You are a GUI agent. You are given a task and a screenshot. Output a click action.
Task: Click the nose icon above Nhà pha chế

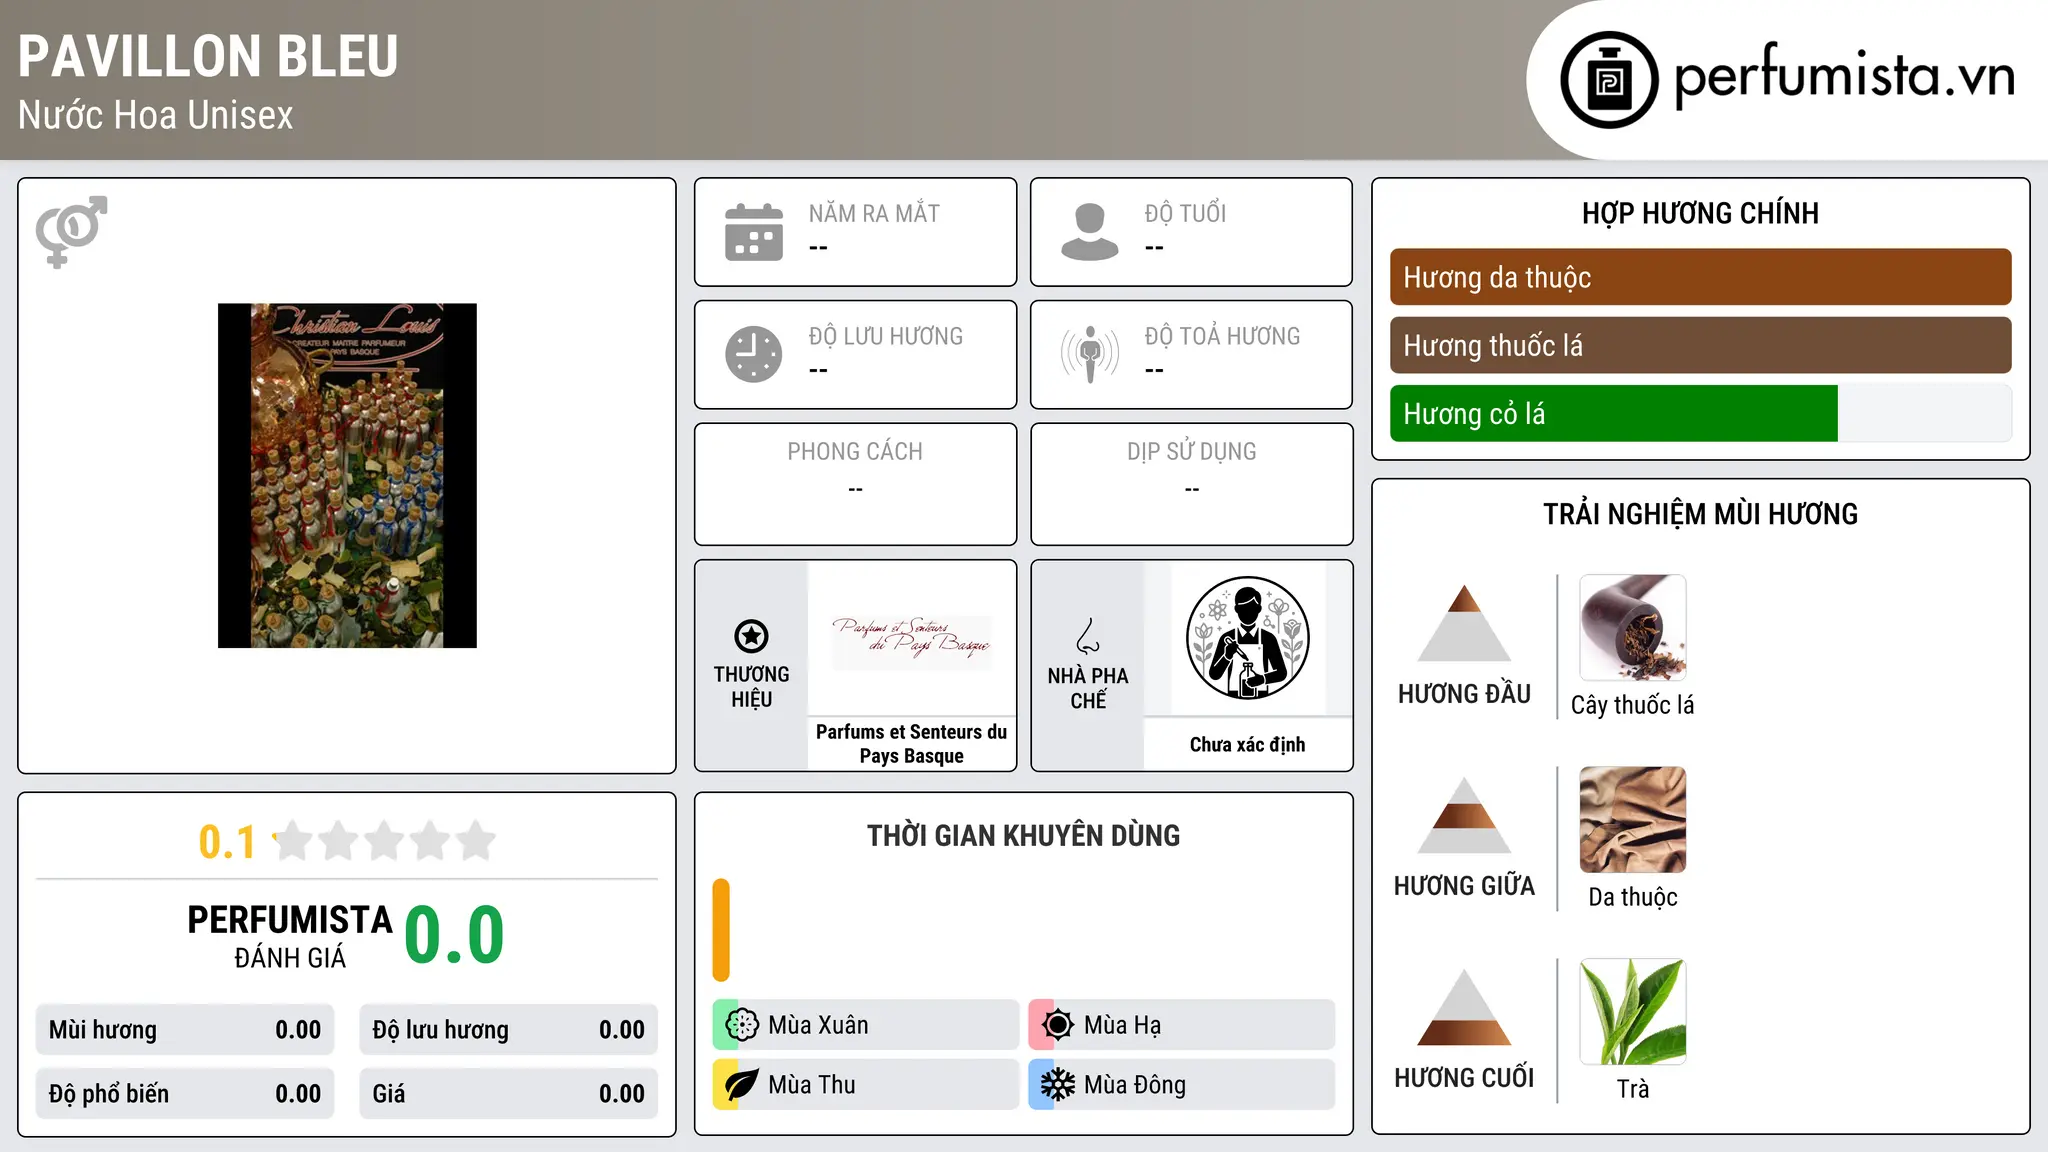pyautogui.click(x=1088, y=635)
